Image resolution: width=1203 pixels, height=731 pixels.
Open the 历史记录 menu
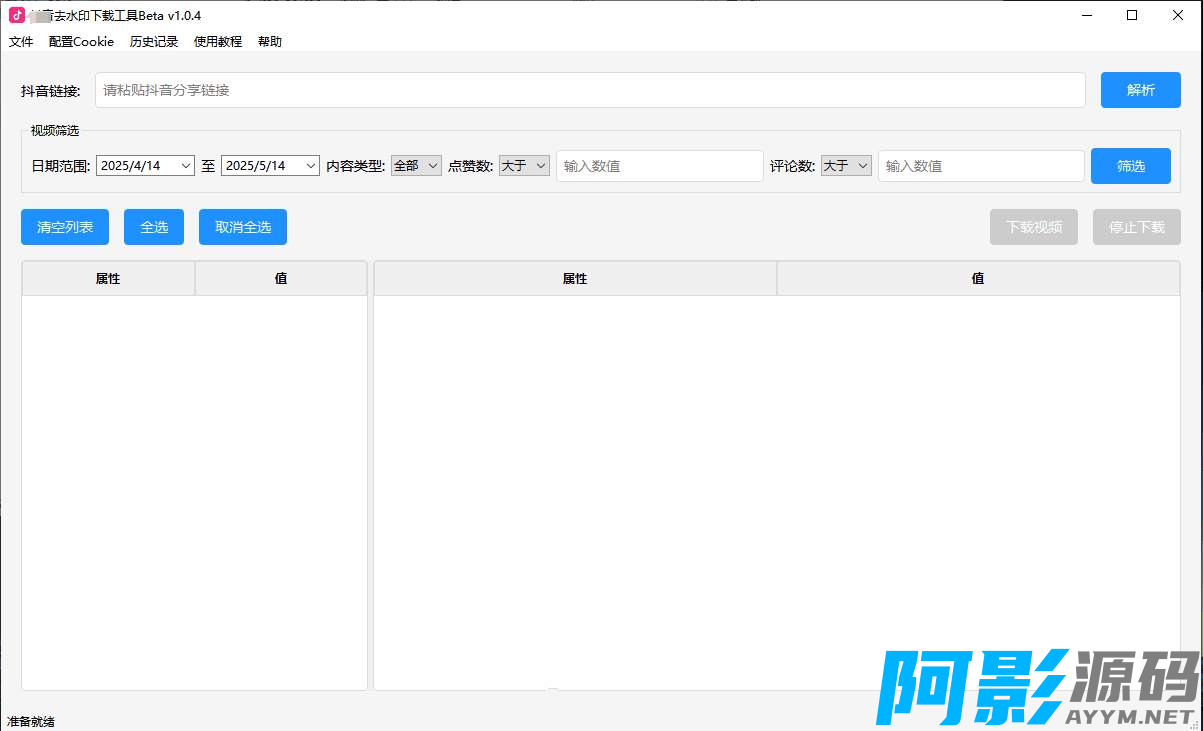(x=154, y=42)
